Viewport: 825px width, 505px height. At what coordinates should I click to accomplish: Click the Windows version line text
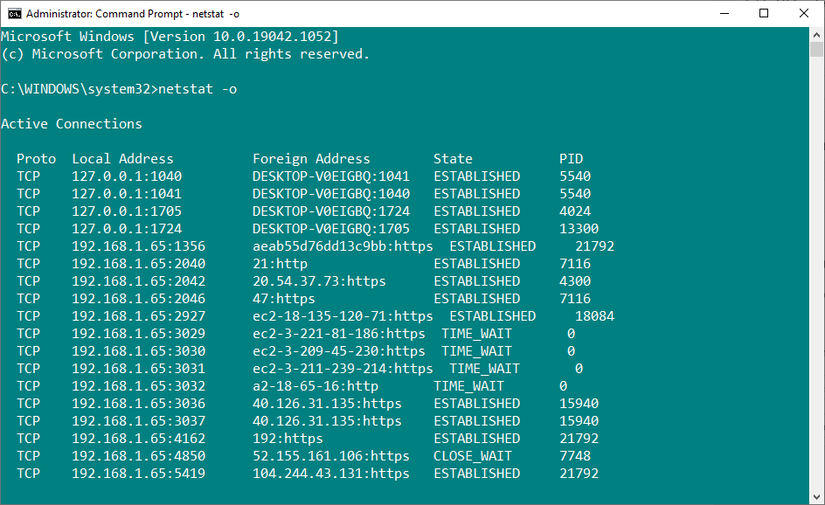[x=170, y=36]
